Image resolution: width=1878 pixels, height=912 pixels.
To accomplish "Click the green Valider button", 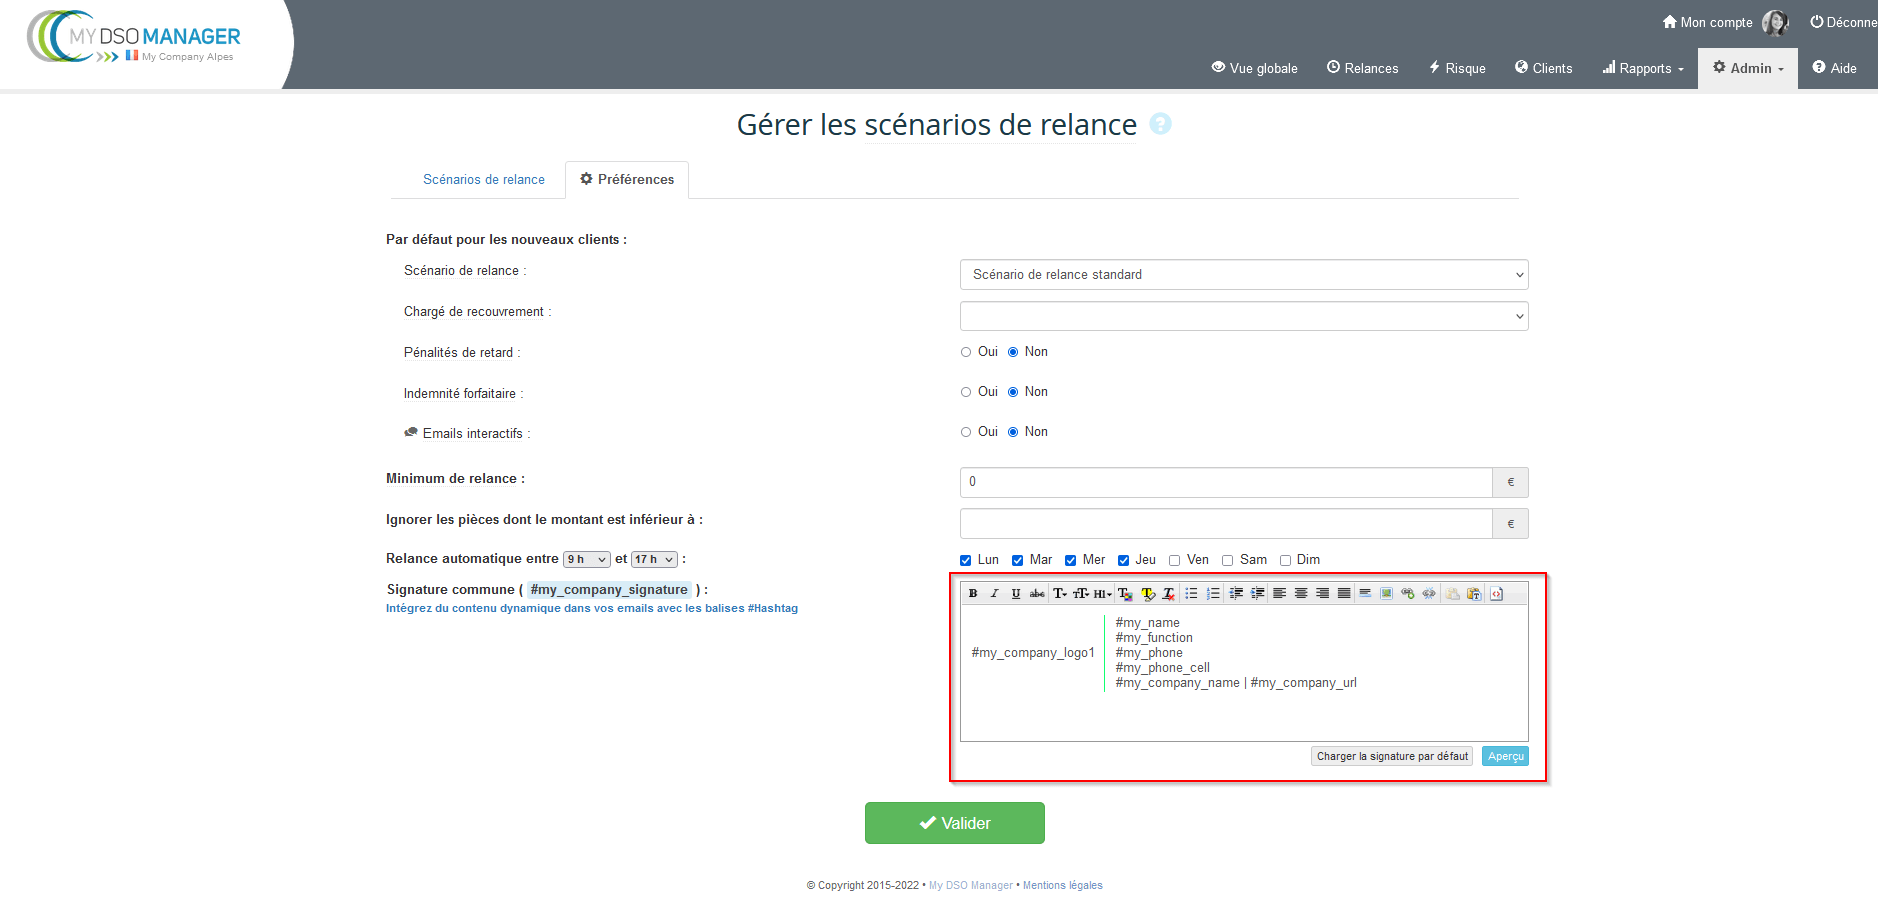I will pos(954,823).
